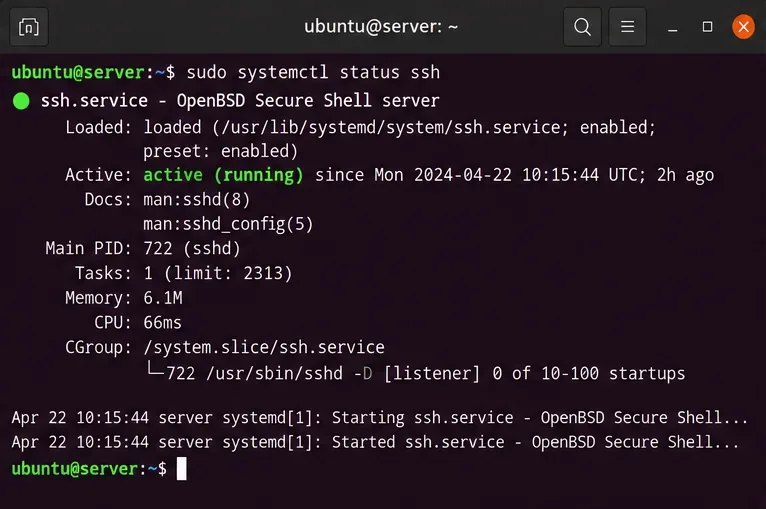Click 'man:sshd(8)' docs entry
The image size is (766, 509).
pyautogui.click(x=196, y=200)
